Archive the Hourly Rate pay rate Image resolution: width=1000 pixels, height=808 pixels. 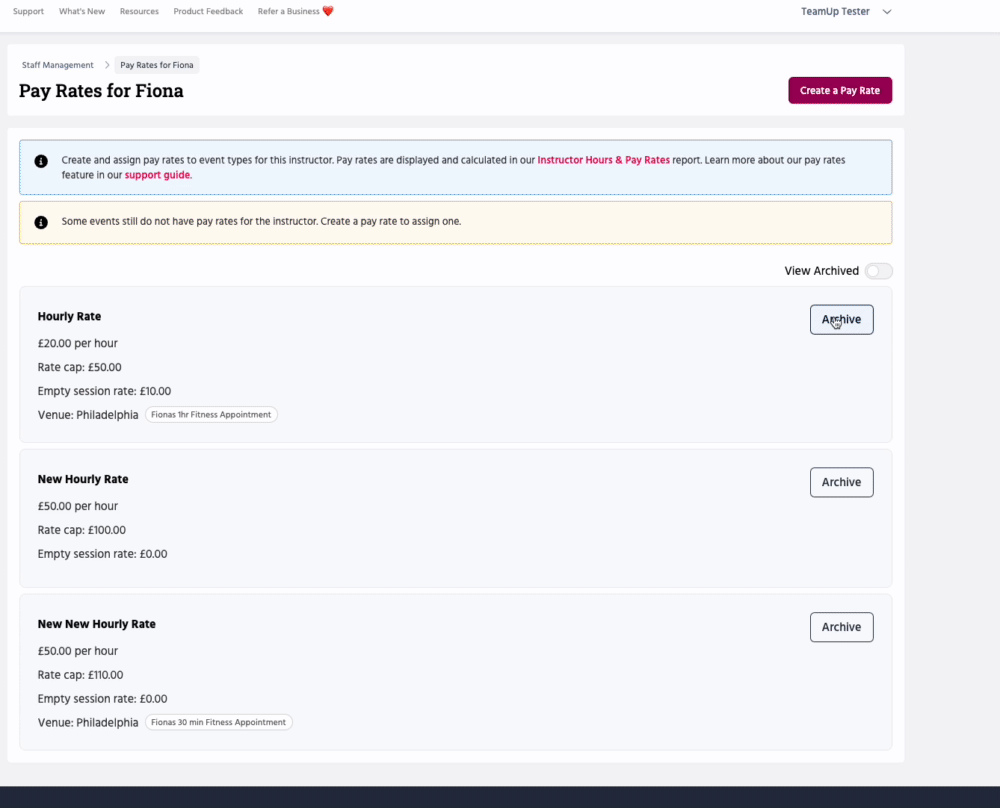tap(841, 320)
